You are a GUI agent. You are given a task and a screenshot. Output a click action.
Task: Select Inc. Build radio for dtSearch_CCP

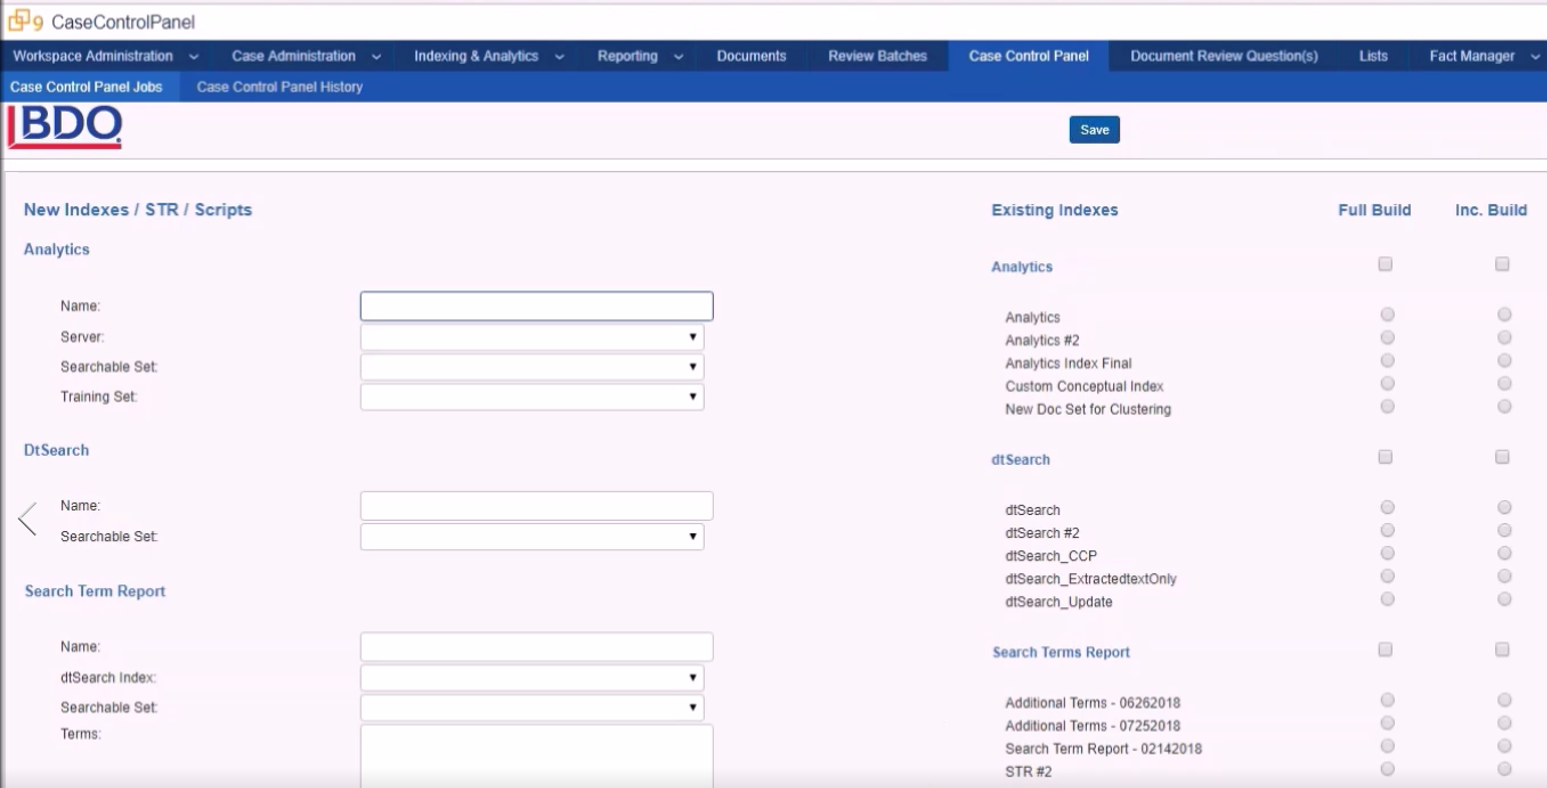[1504, 554]
